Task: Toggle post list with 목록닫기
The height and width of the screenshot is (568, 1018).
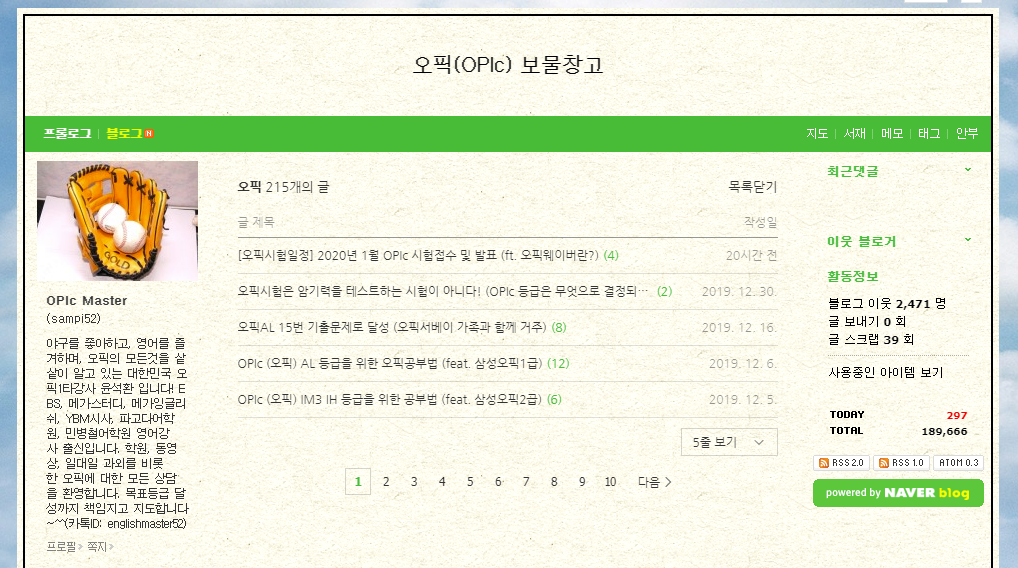Action: (x=752, y=187)
